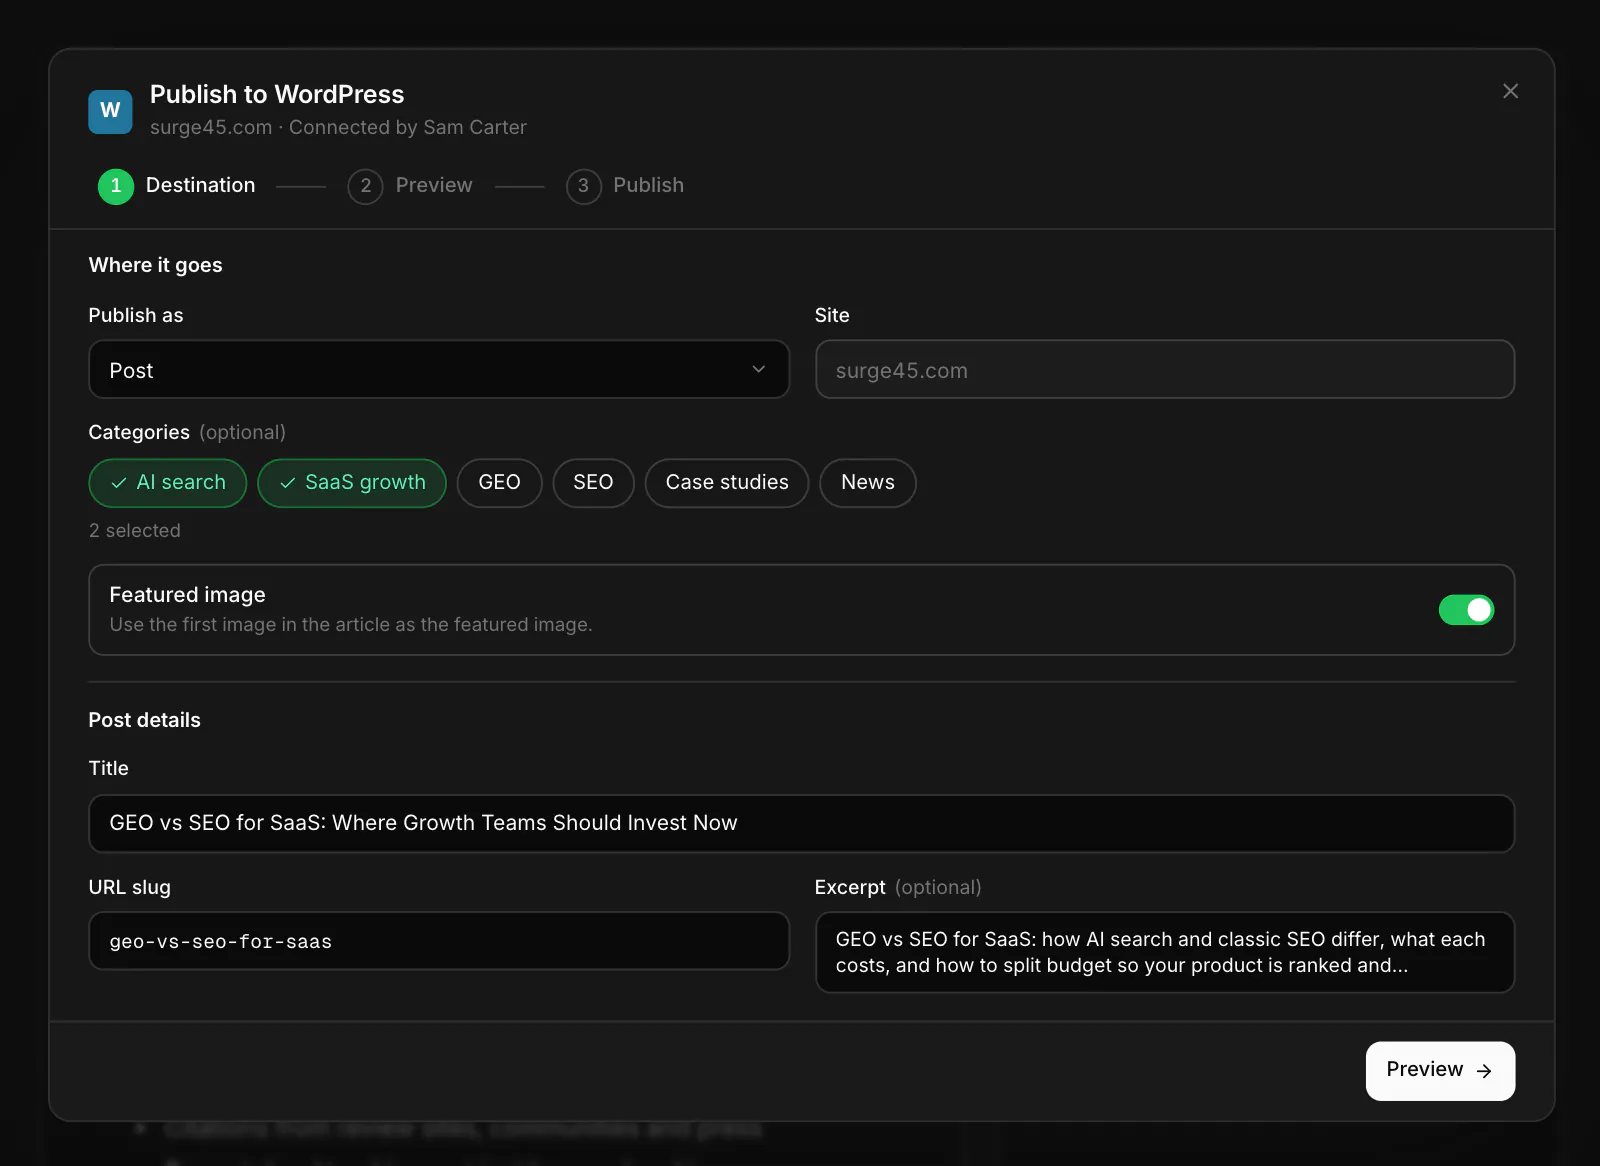Click the WordPress logo icon
Image resolution: width=1600 pixels, height=1166 pixels.
click(x=110, y=111)
